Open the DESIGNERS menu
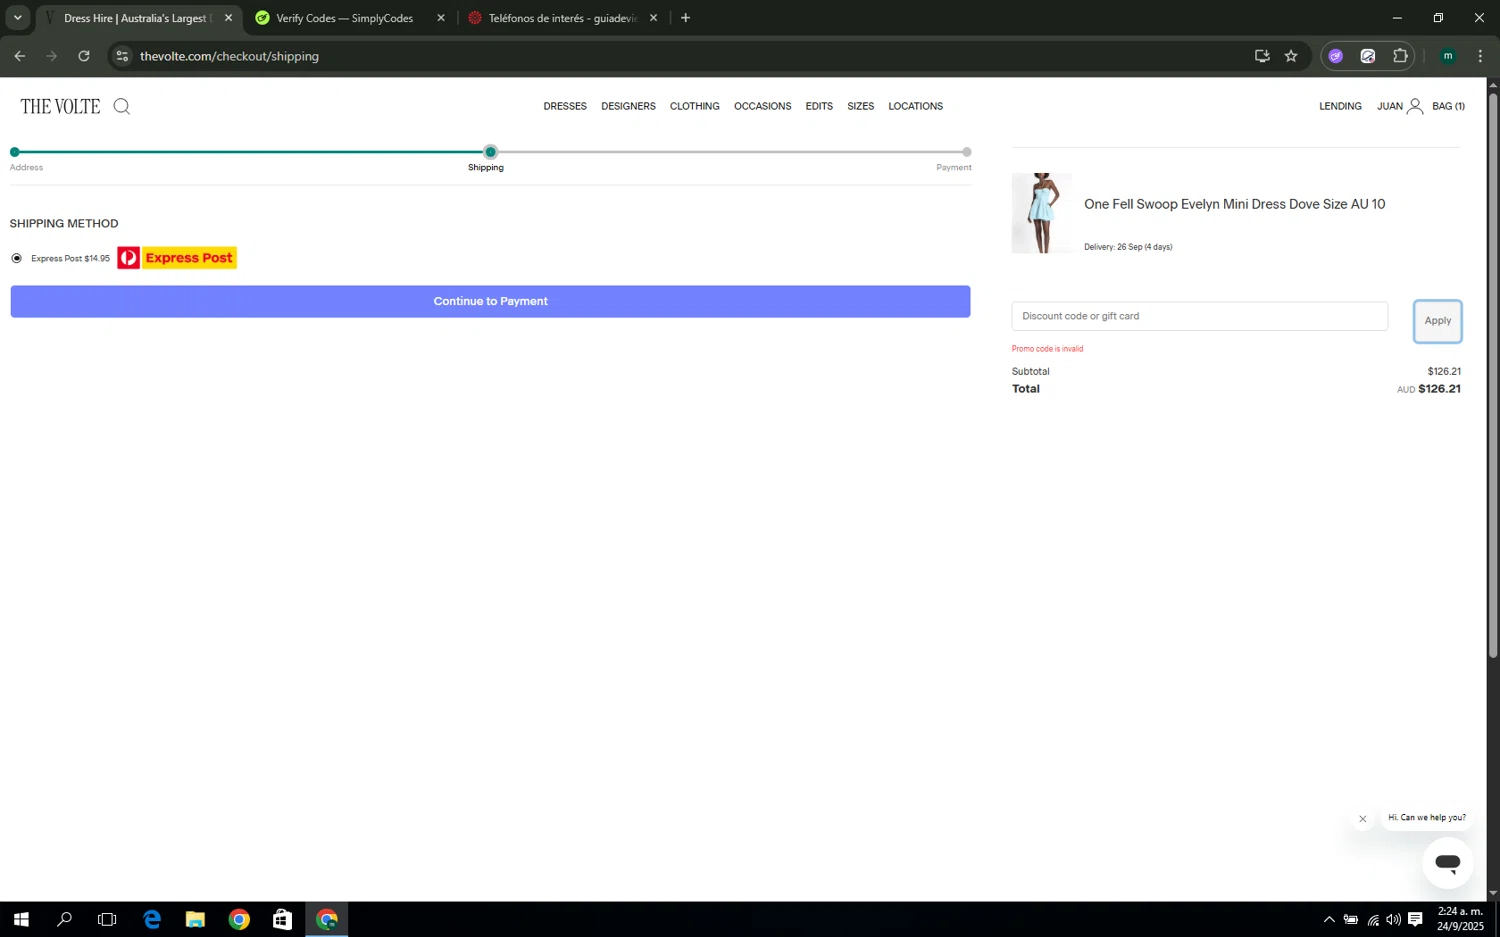 tap(628, 106)
